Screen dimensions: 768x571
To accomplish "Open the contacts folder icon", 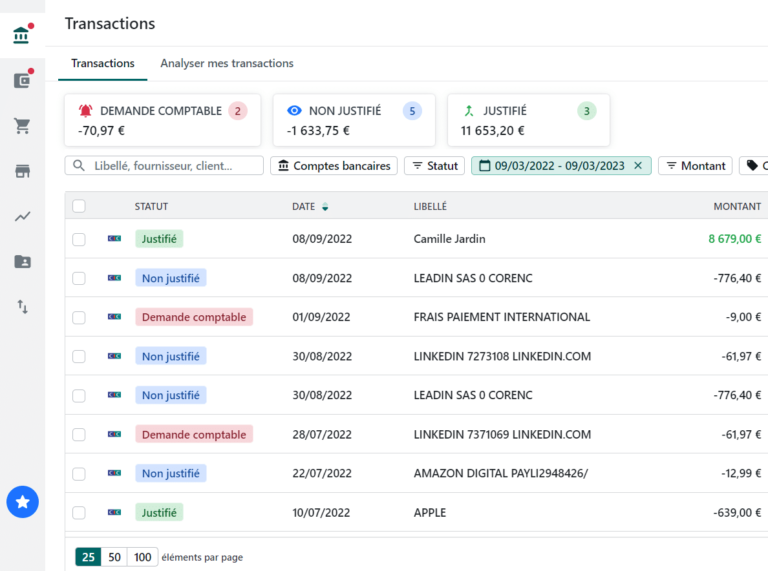I will (21, 261).
